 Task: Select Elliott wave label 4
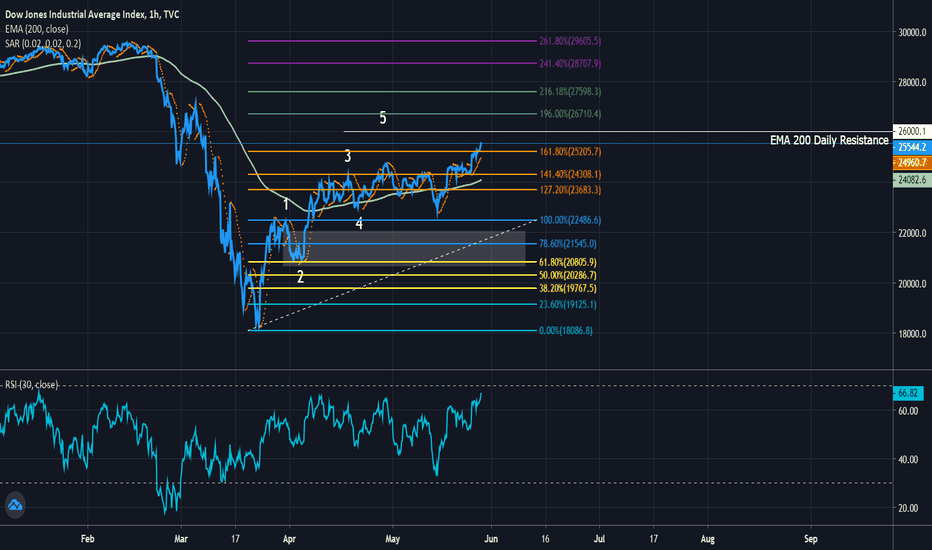(x=359, y=224)
